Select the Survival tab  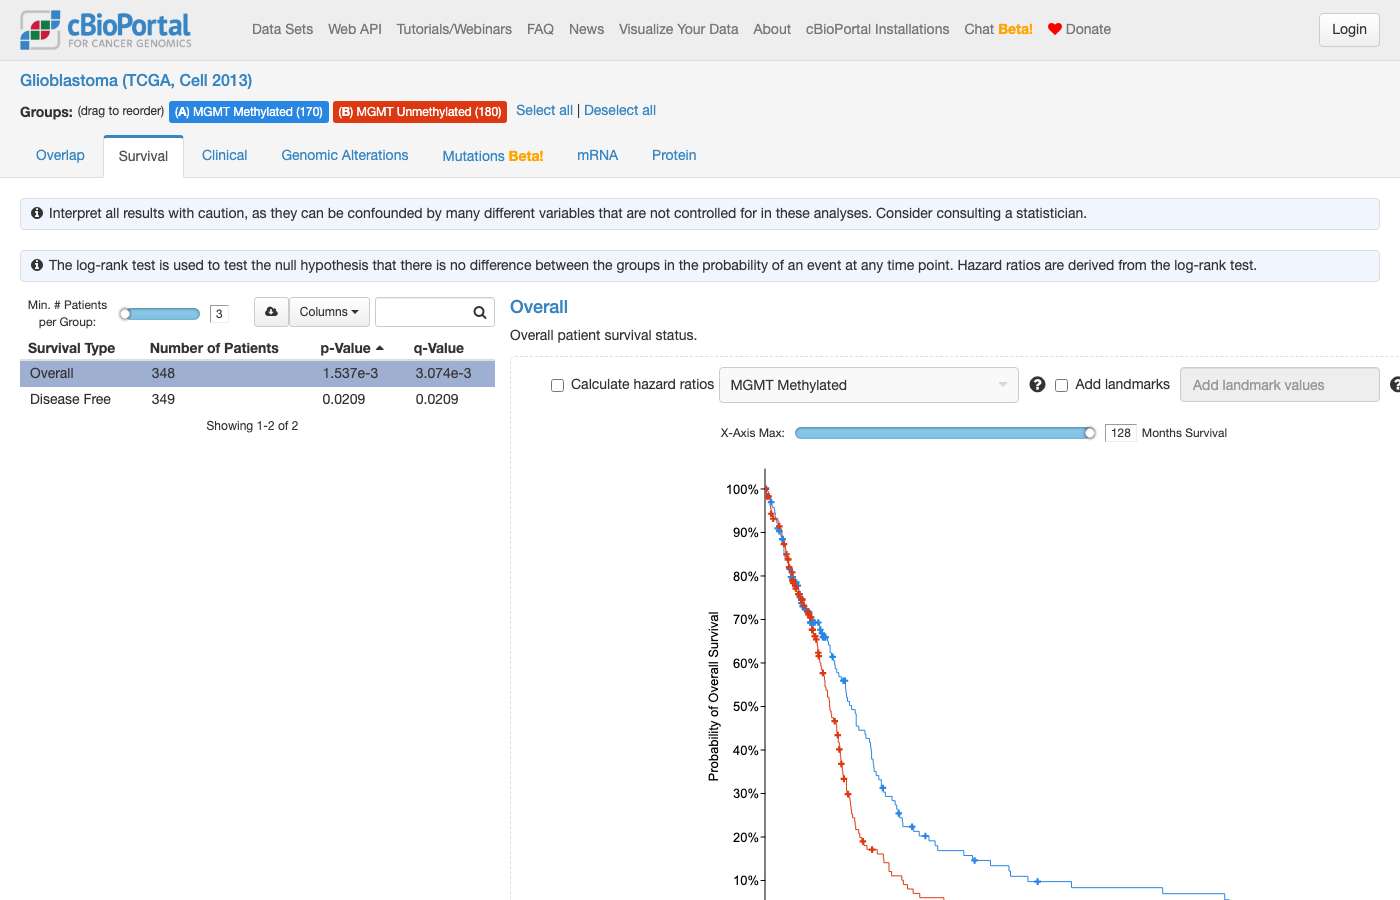coord(143,156)
